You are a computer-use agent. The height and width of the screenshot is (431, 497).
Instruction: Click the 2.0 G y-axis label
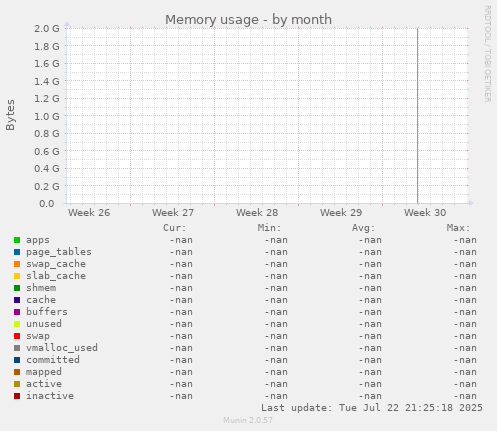coord(47,29)
